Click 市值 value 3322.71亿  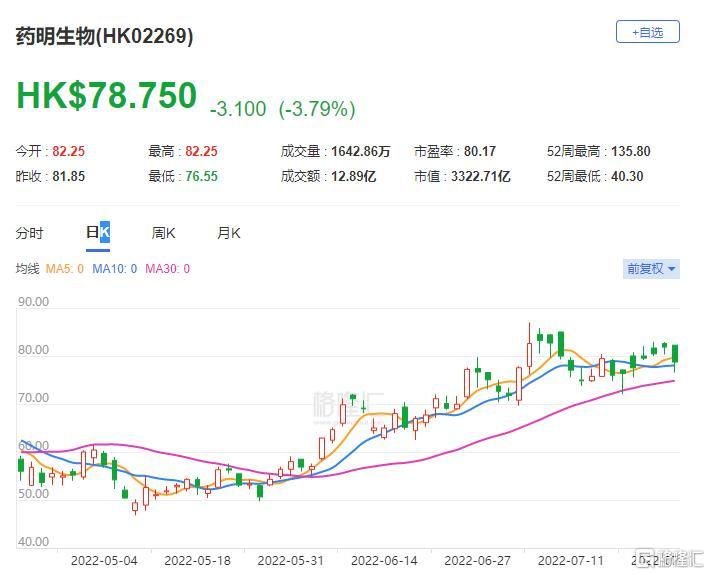pos(480,176)
